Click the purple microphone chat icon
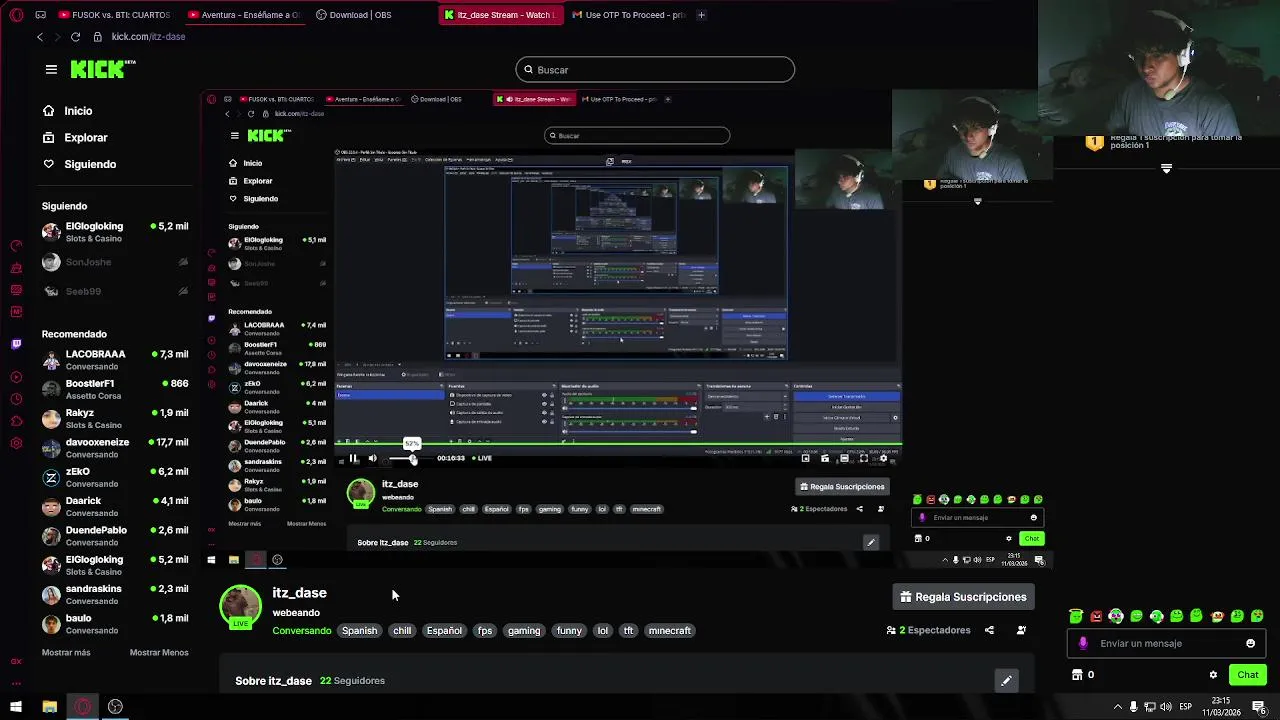 pos(1083,643)
